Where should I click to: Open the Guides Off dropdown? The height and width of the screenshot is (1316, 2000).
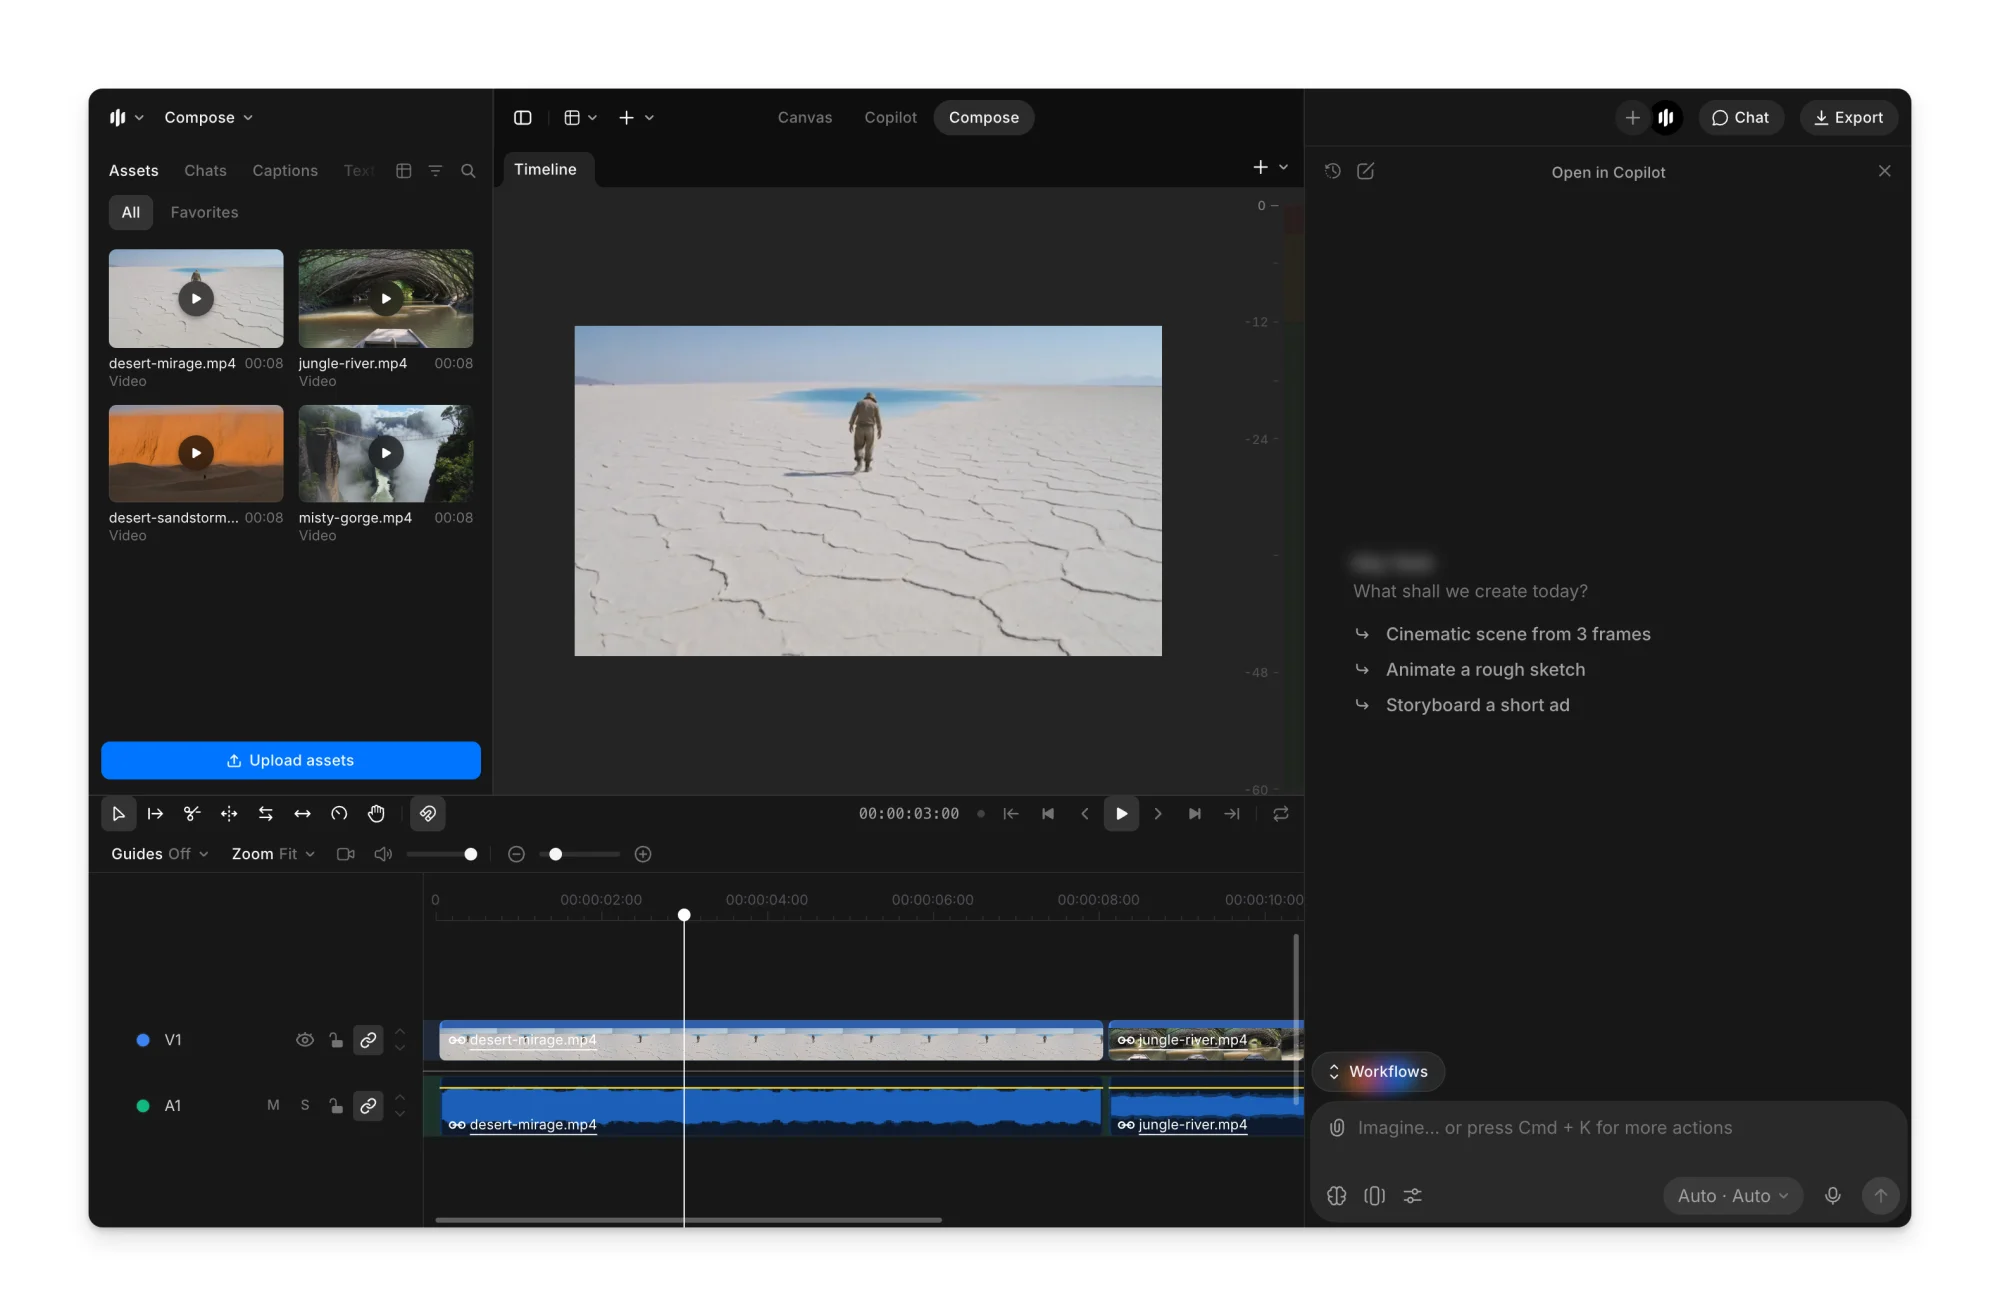tap(160, 854)
